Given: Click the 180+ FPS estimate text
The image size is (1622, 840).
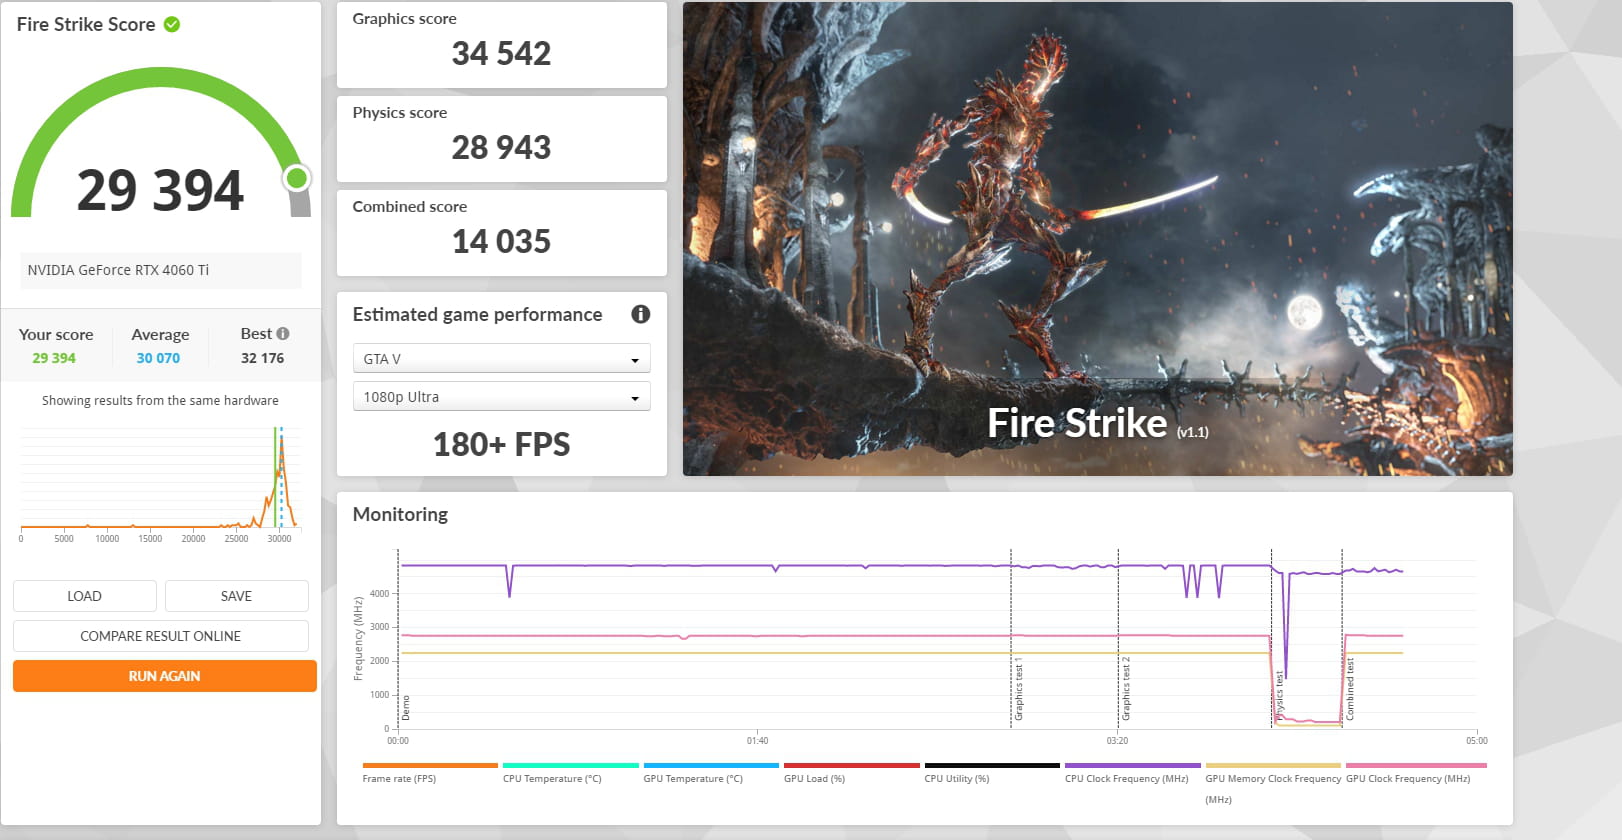Looking at the screenshot, I should click(x=501, y=444).
